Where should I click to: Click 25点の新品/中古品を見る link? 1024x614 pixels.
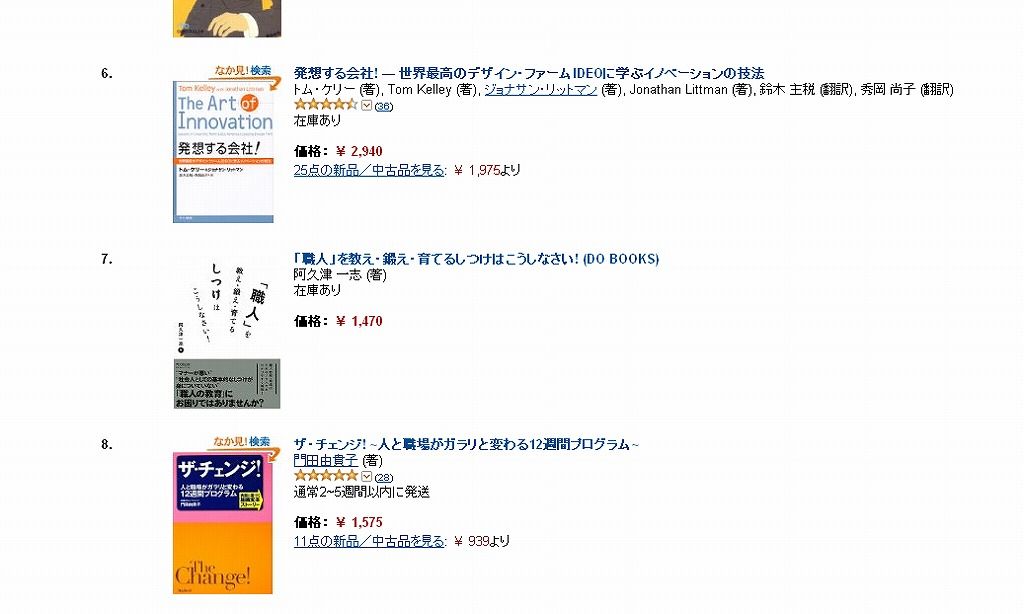369,170
